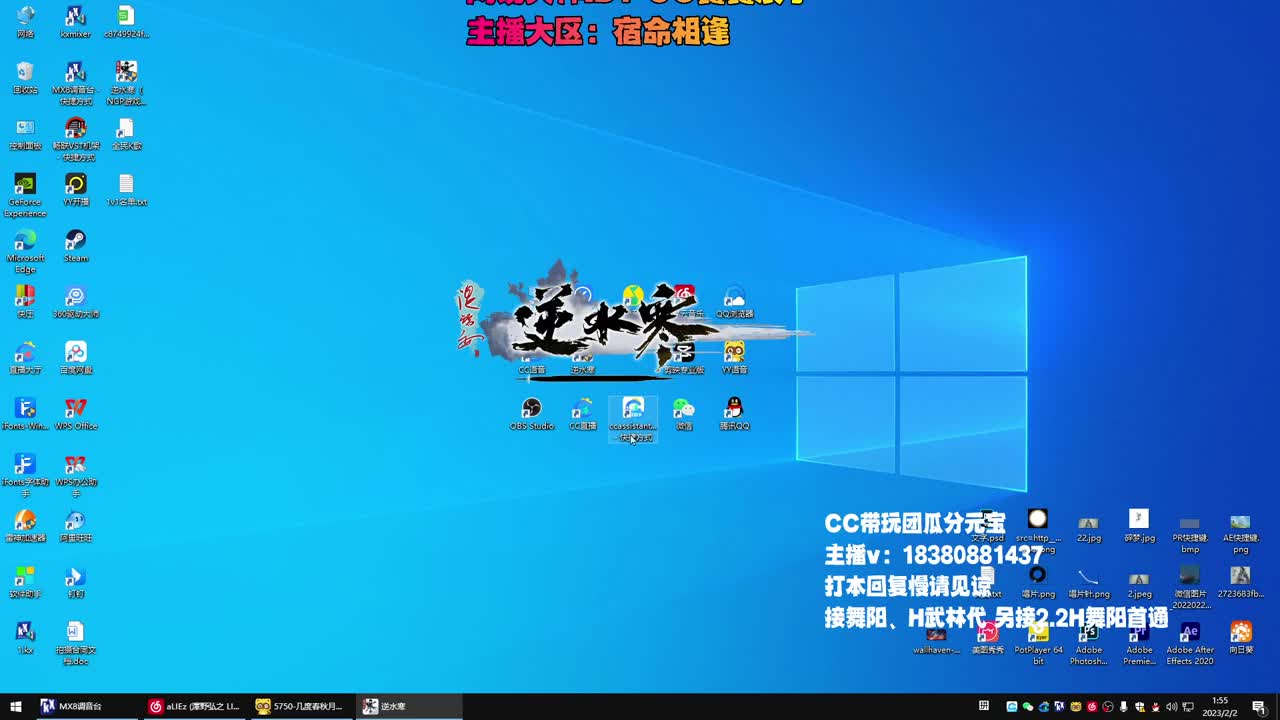Image resolution: width=1280 pixels, height=720 pixels.
Task: Launch Microsoft Edge desktop shortcut
Action: 25,250
